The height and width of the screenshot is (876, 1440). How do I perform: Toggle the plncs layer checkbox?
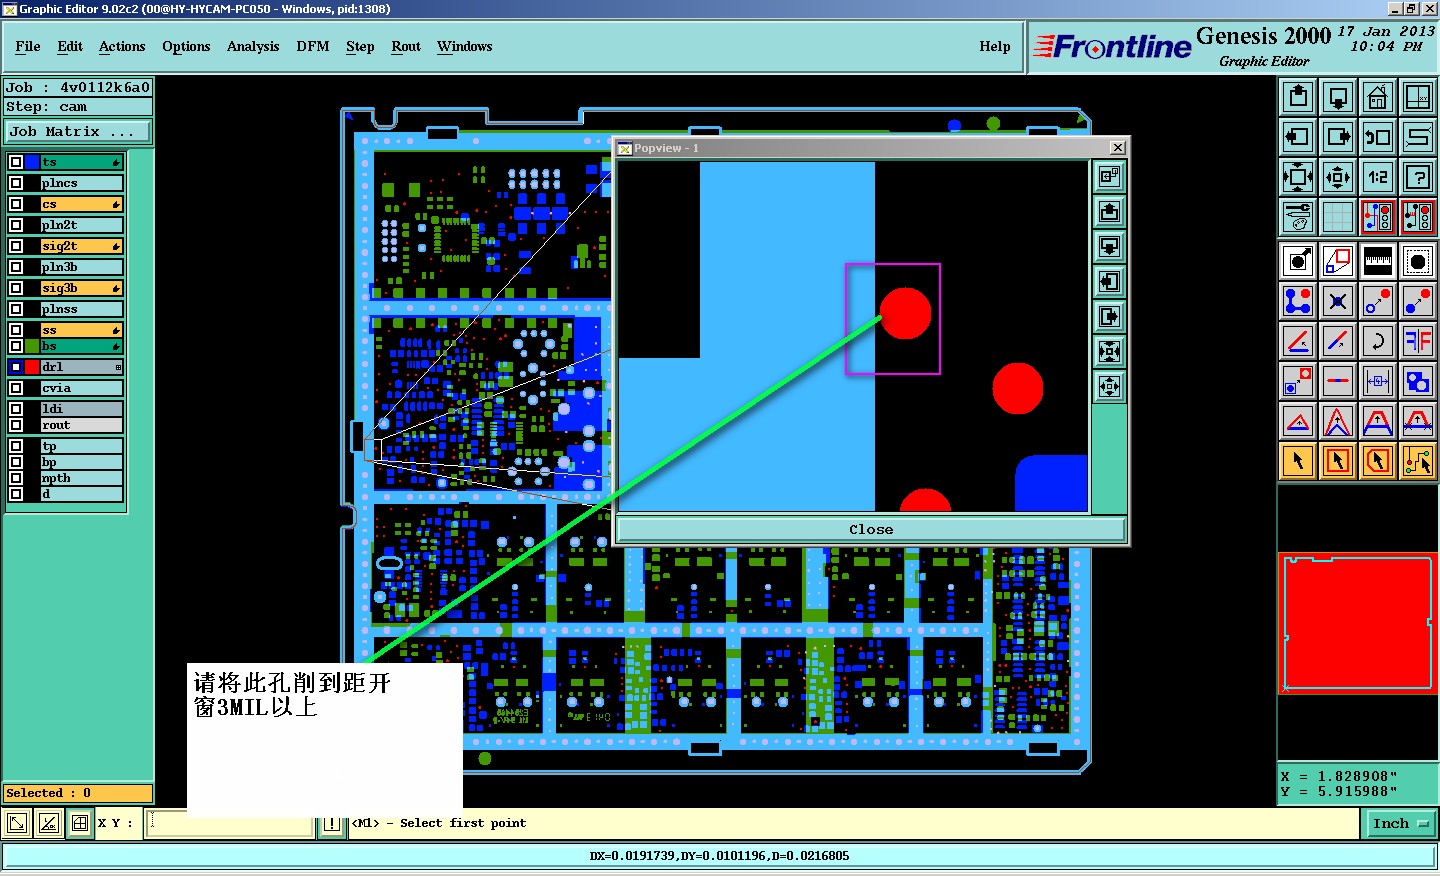pyautogui.click(x=16, y=183)
